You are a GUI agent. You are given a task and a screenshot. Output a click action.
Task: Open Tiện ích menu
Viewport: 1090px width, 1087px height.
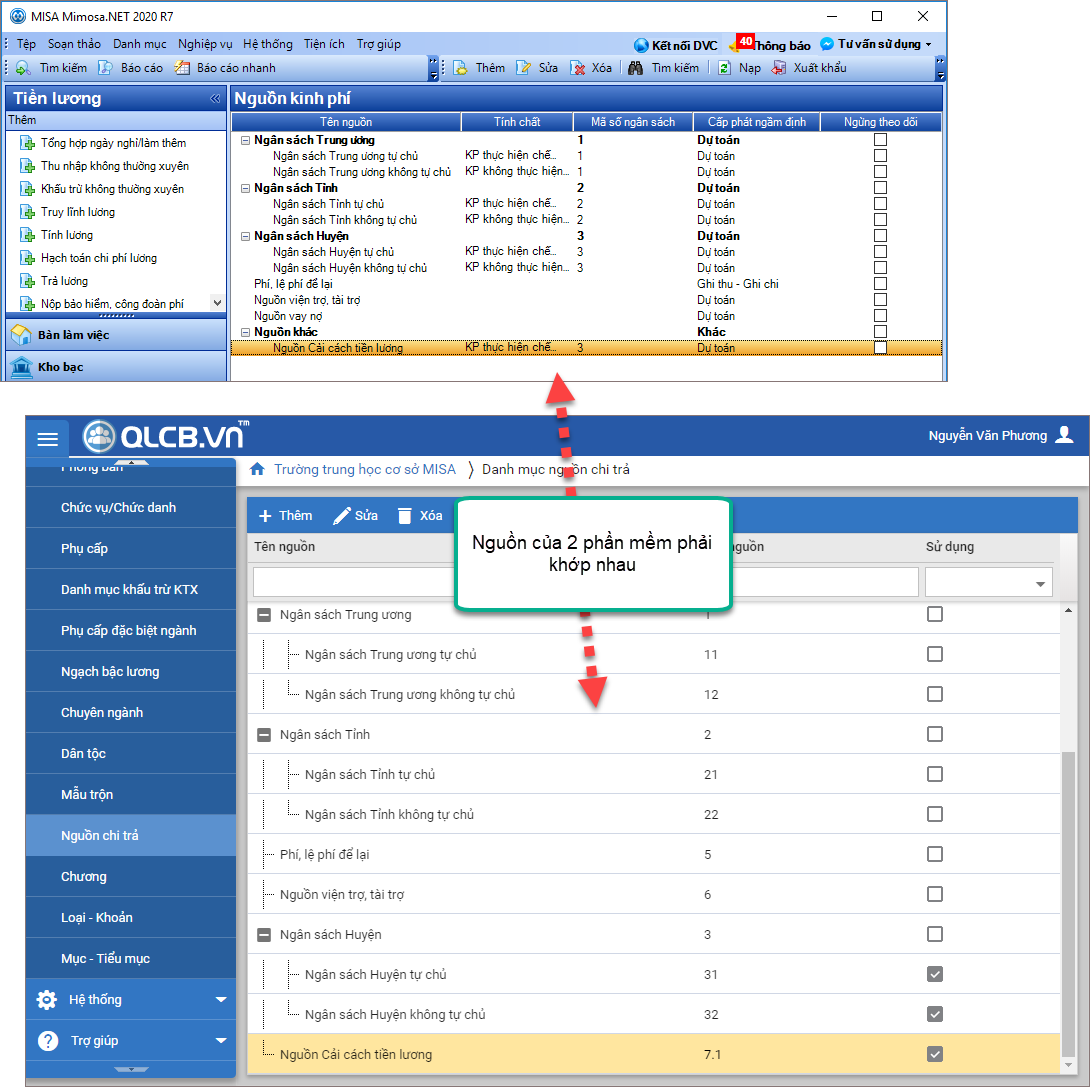324,44
